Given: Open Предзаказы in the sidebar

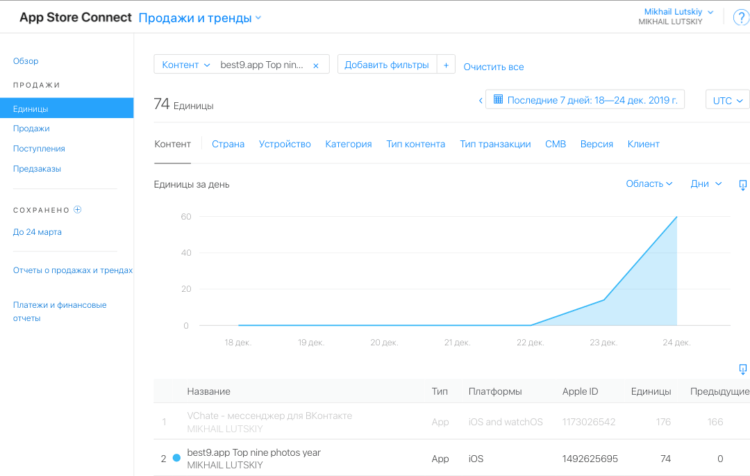Looking at the screenshot, I should (x=37, y=168).
